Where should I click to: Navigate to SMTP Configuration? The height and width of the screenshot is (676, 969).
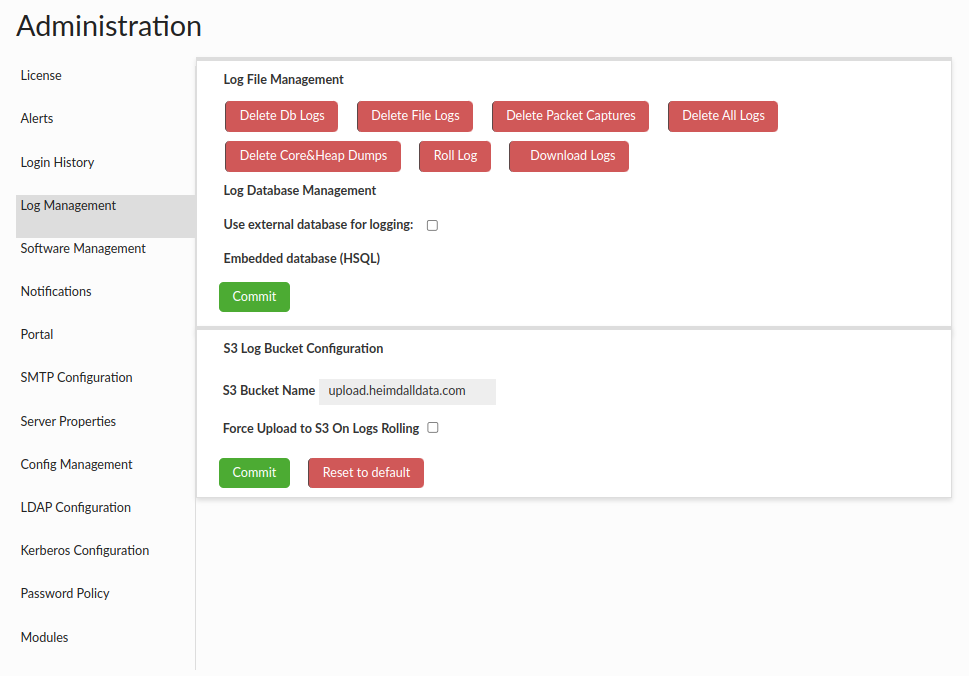pos(76,378)
